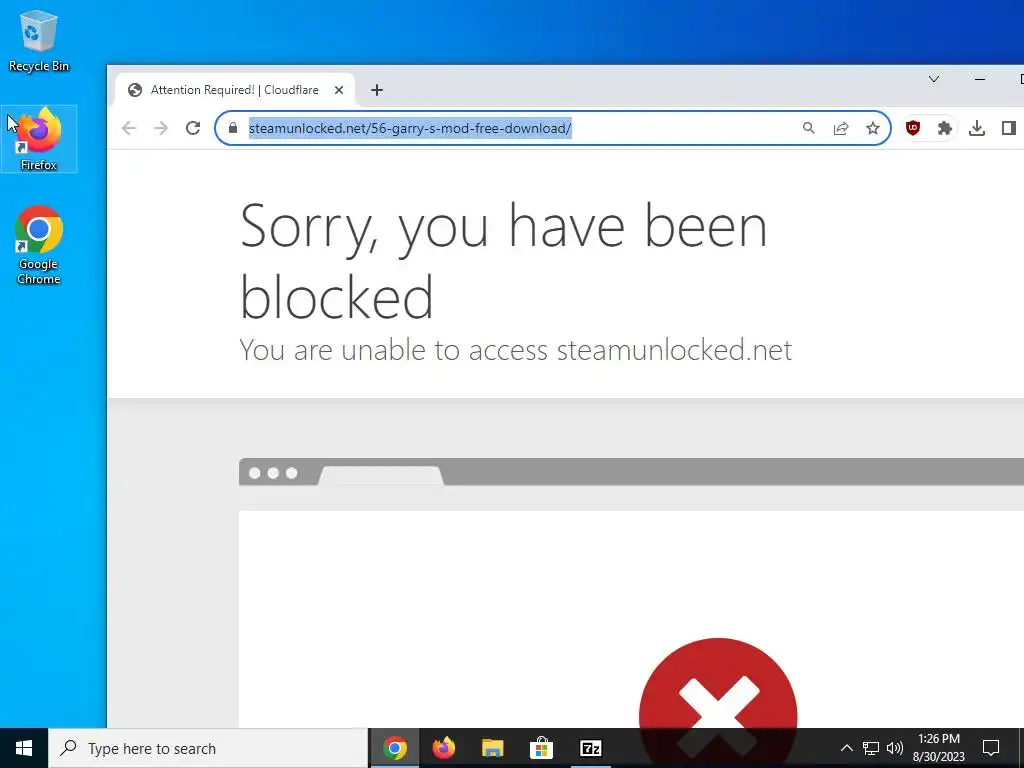Open network status in system tray
1024x768 pixels.
click(x=871, y=748)
